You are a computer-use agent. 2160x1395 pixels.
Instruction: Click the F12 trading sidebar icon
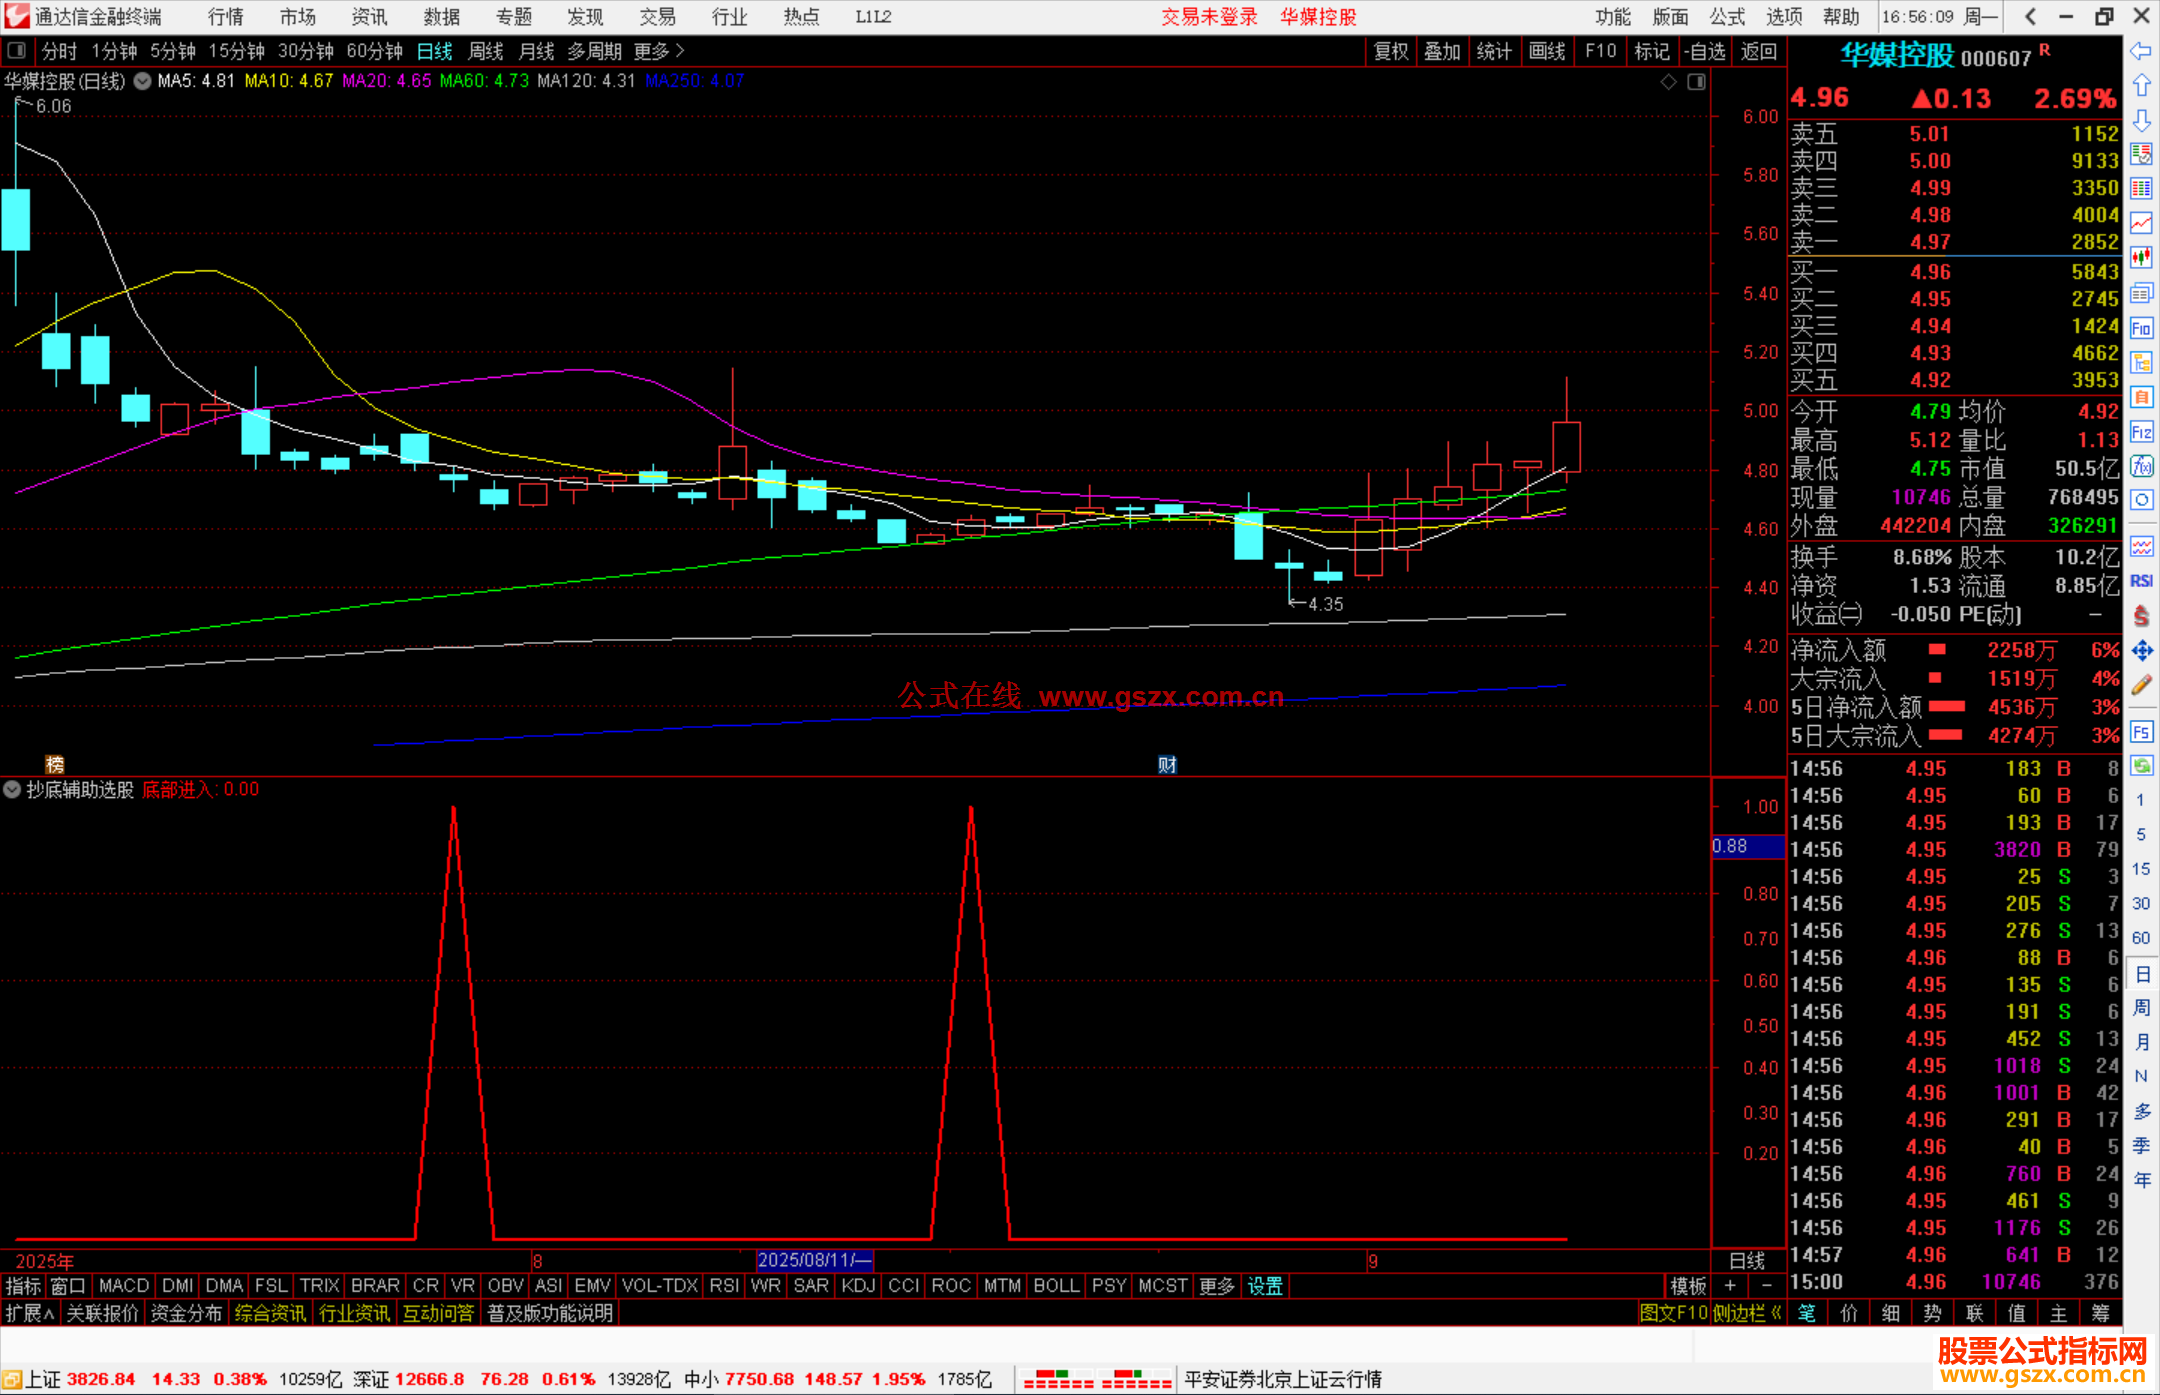click(2141, 432)
